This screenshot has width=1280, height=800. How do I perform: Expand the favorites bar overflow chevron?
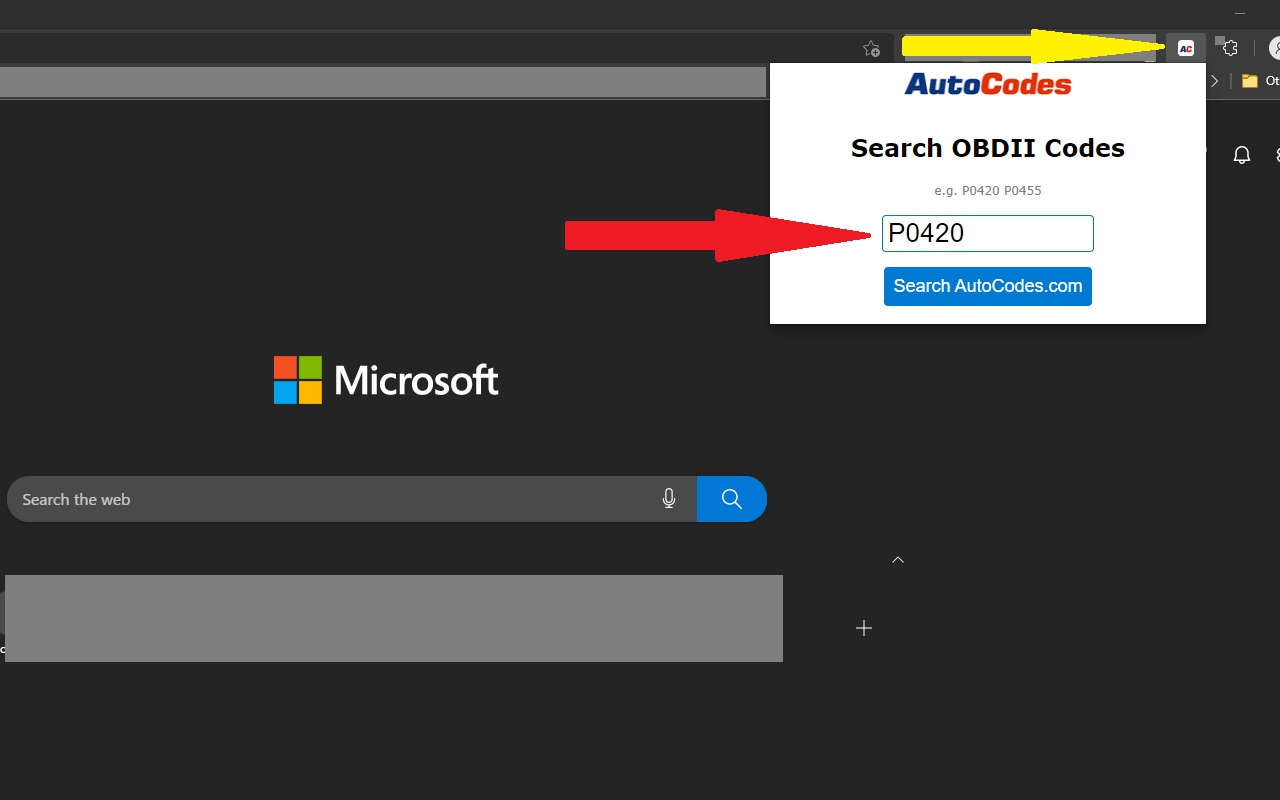tap(1215, 81)
